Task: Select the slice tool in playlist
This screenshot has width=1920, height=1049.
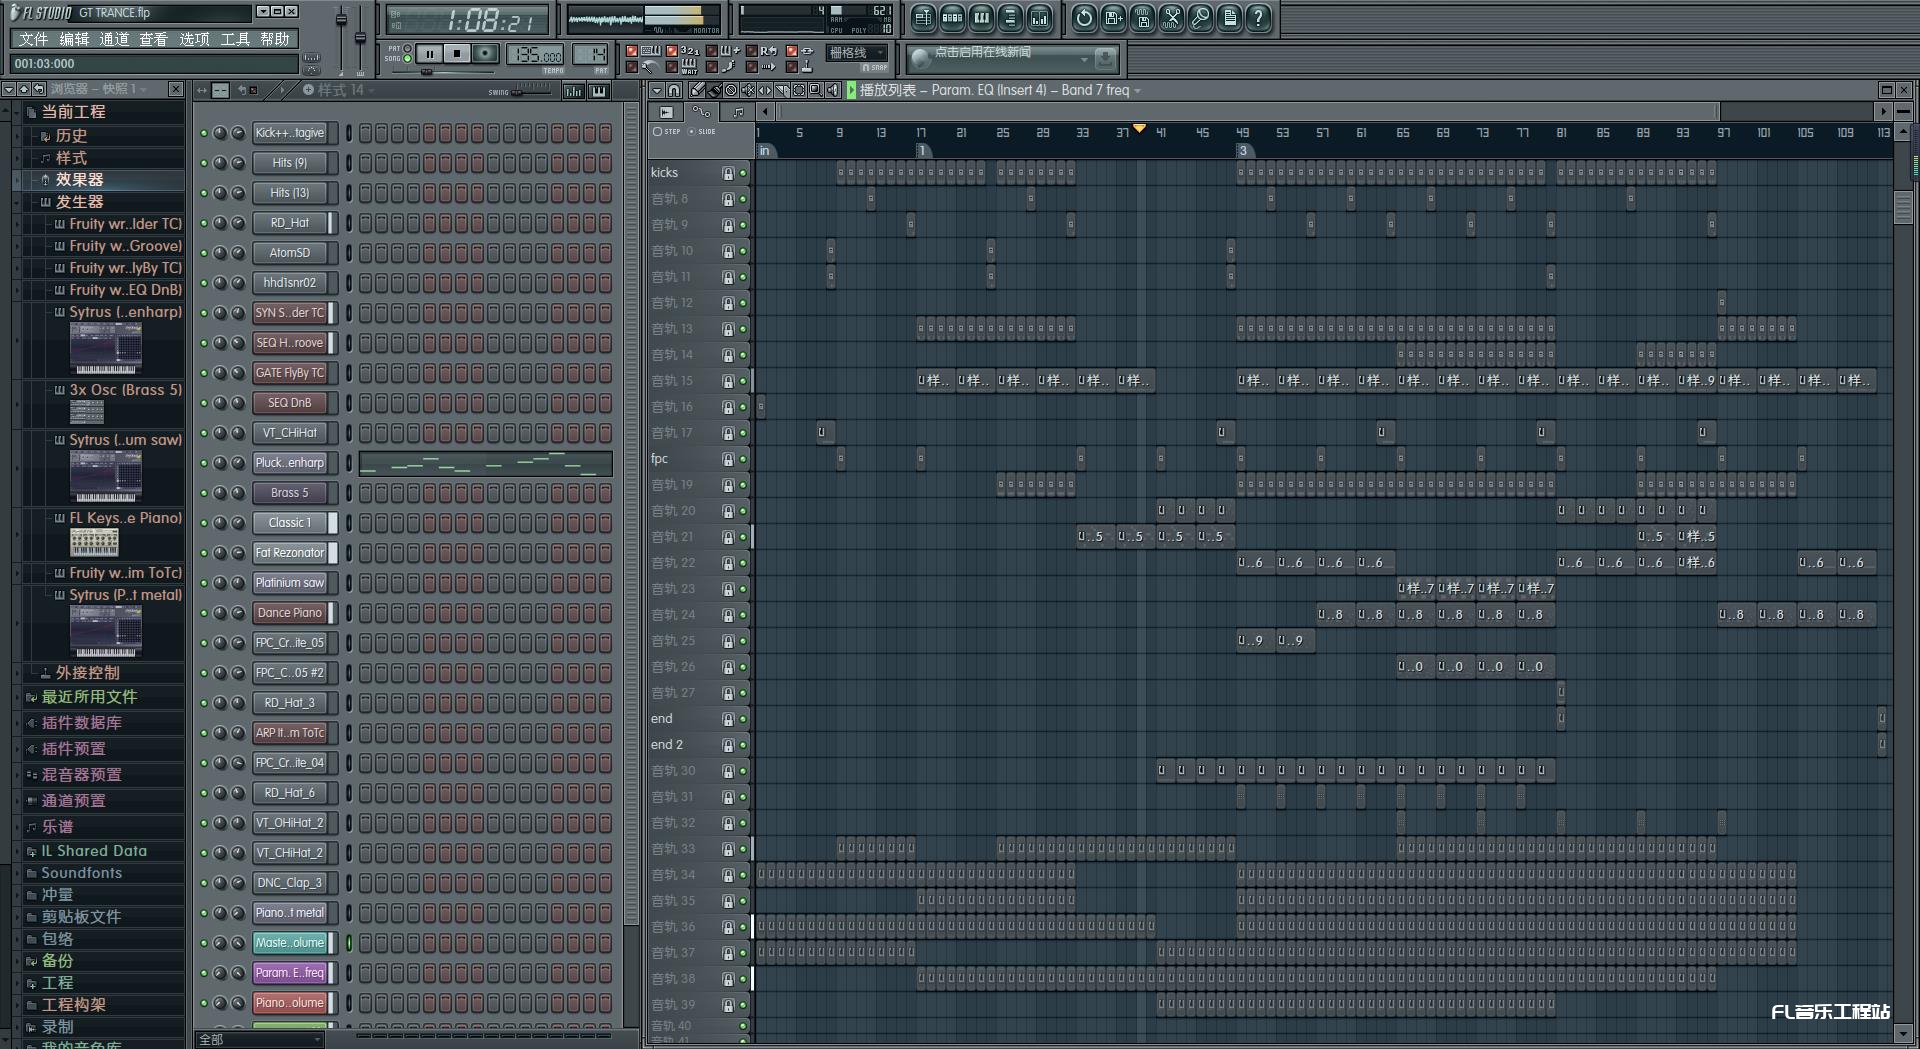Action: [x=782, y=90]
